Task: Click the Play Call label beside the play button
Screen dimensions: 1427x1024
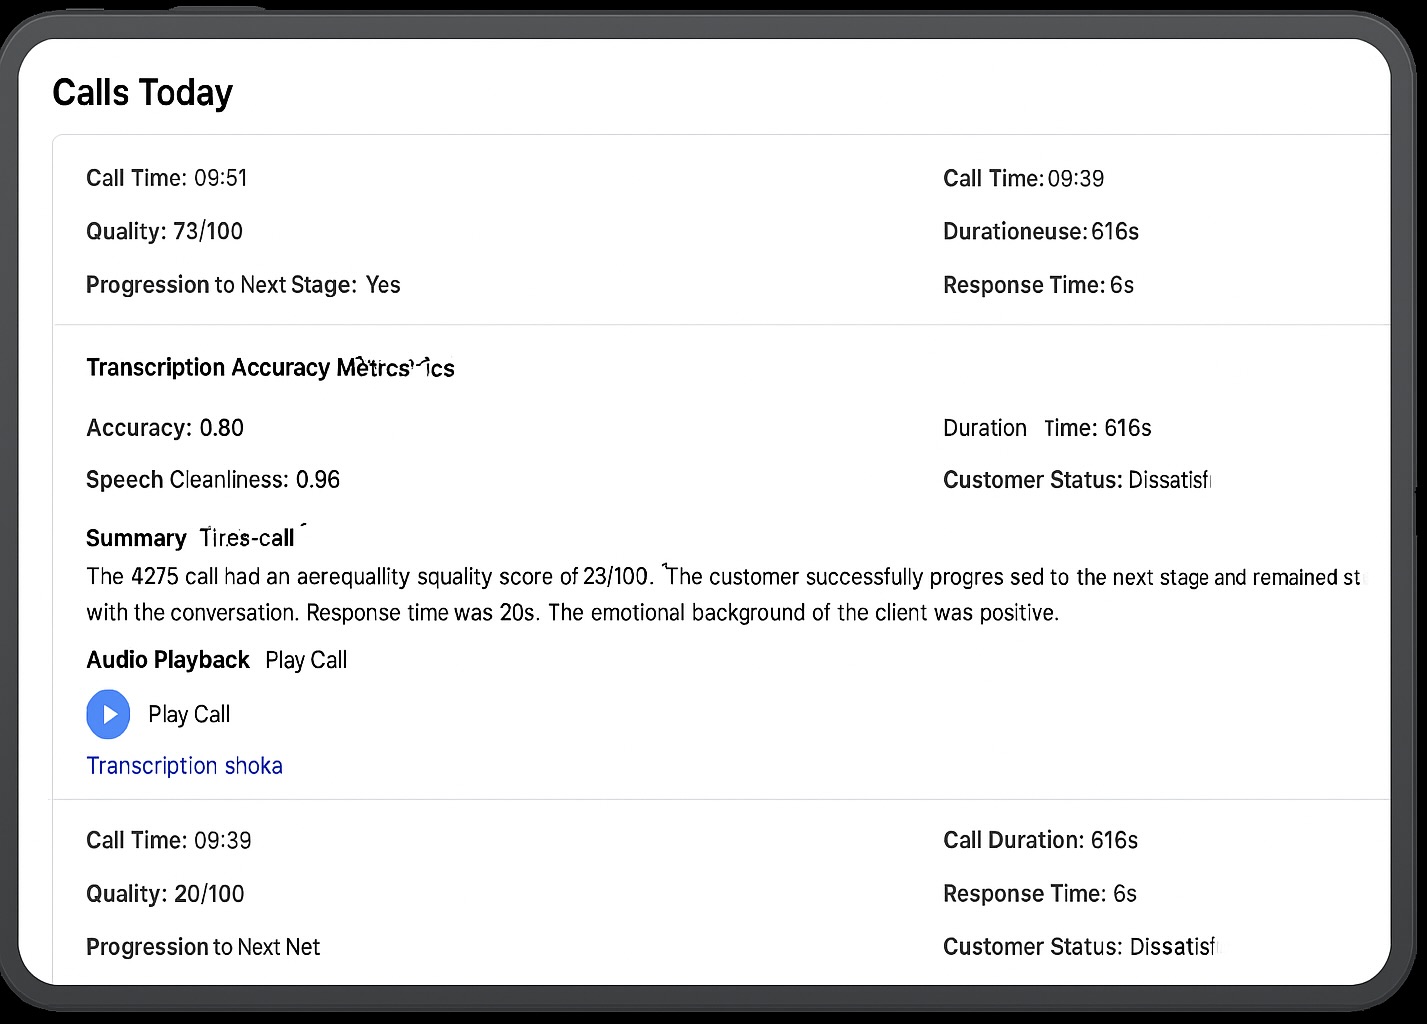Action: [189, 714]
